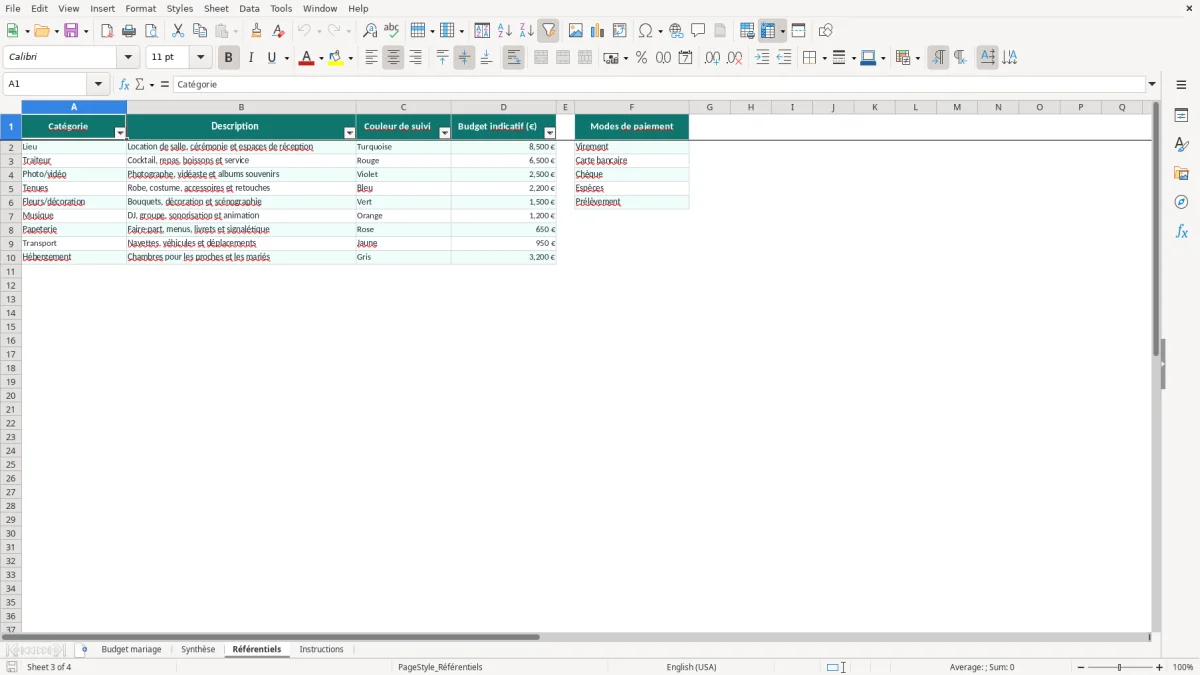
Task: Open Find and Replace
Action: click(x=370, y=31)
